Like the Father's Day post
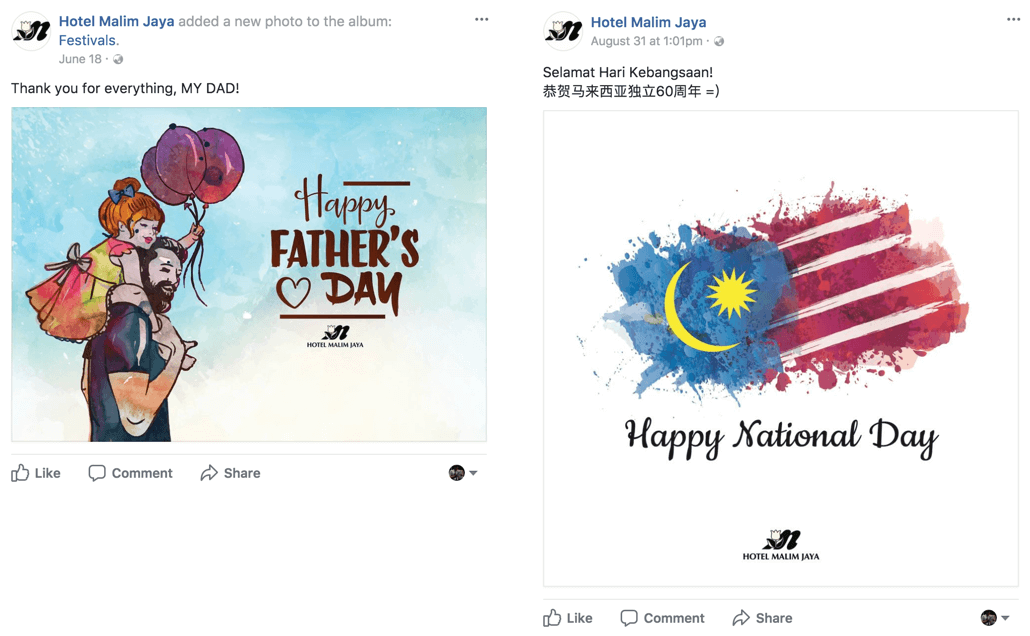This screenshot has height=636, width=1030. pyautogui.click(x=36, y=473)
